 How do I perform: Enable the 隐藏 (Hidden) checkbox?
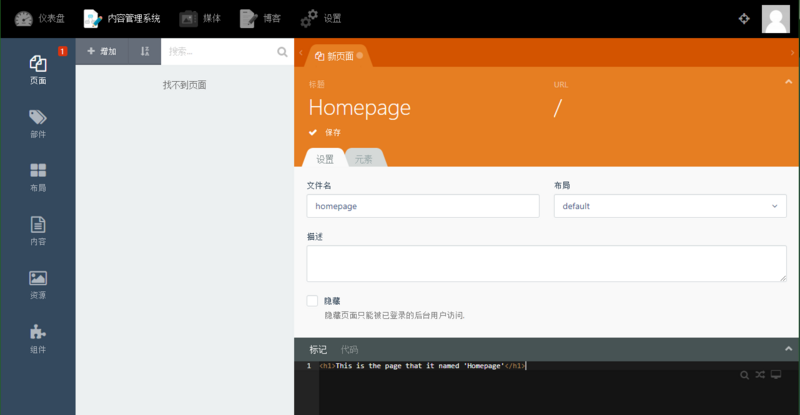(x=313, y=300)
